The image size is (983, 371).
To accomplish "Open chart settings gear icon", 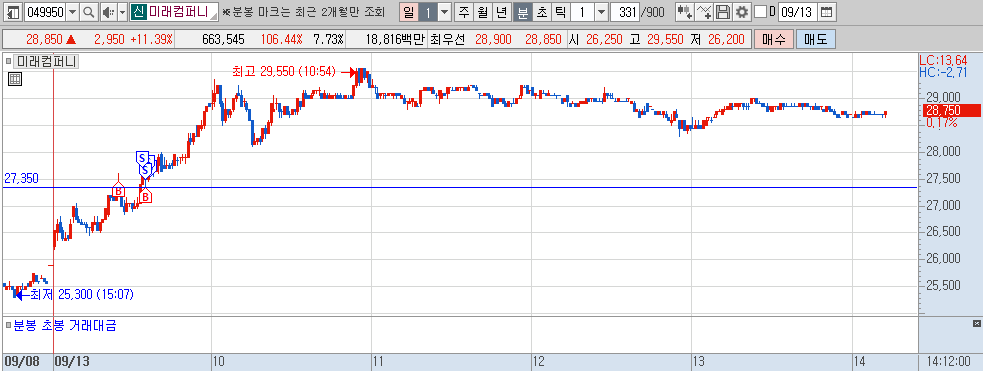I will click(742, 12).
